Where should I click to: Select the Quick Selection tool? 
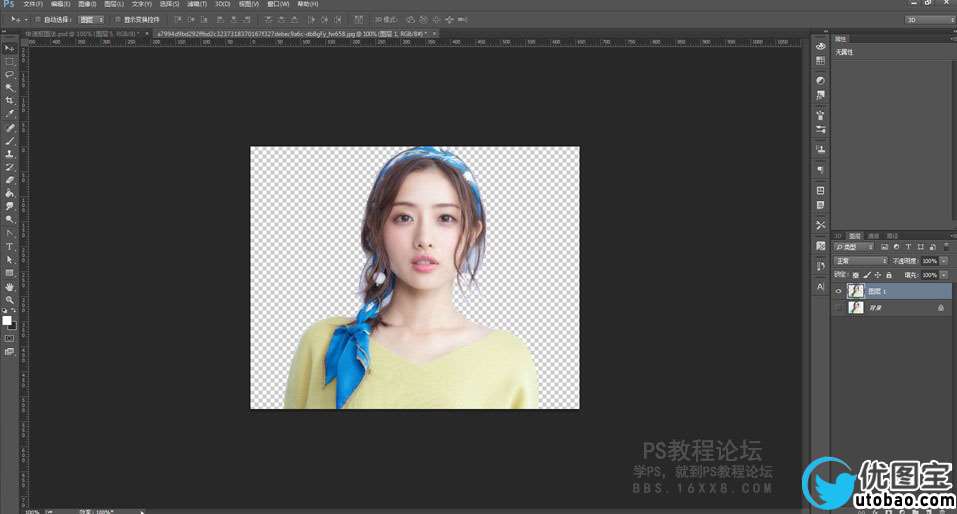click(x=9, y=87)
